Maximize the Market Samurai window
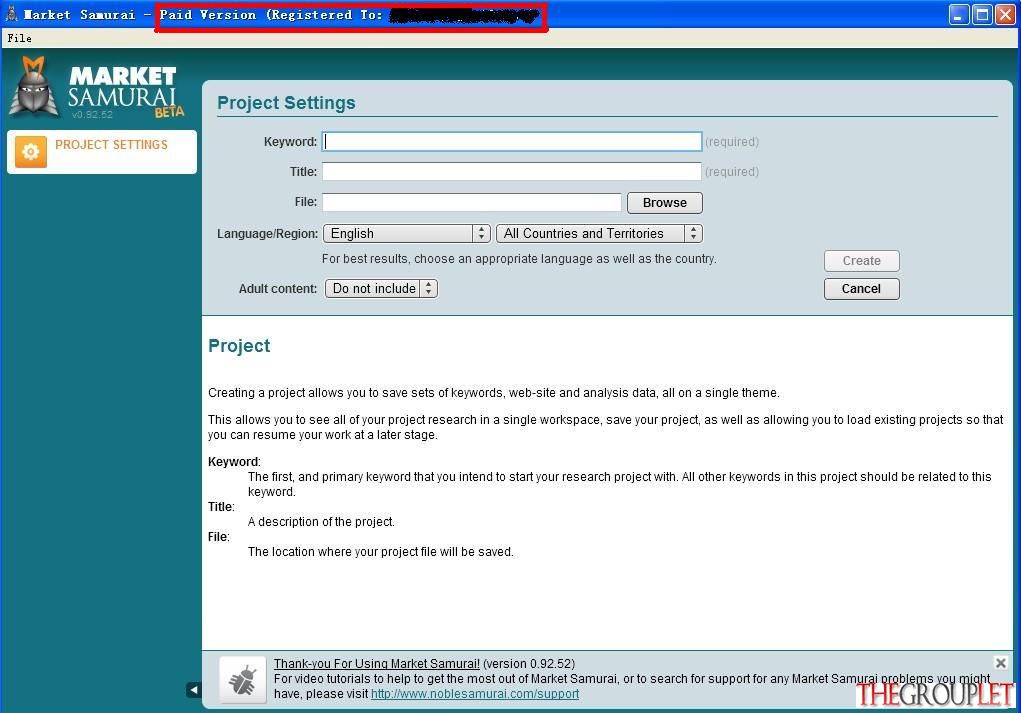1021x713 pixels. click(x=982, y=14)
